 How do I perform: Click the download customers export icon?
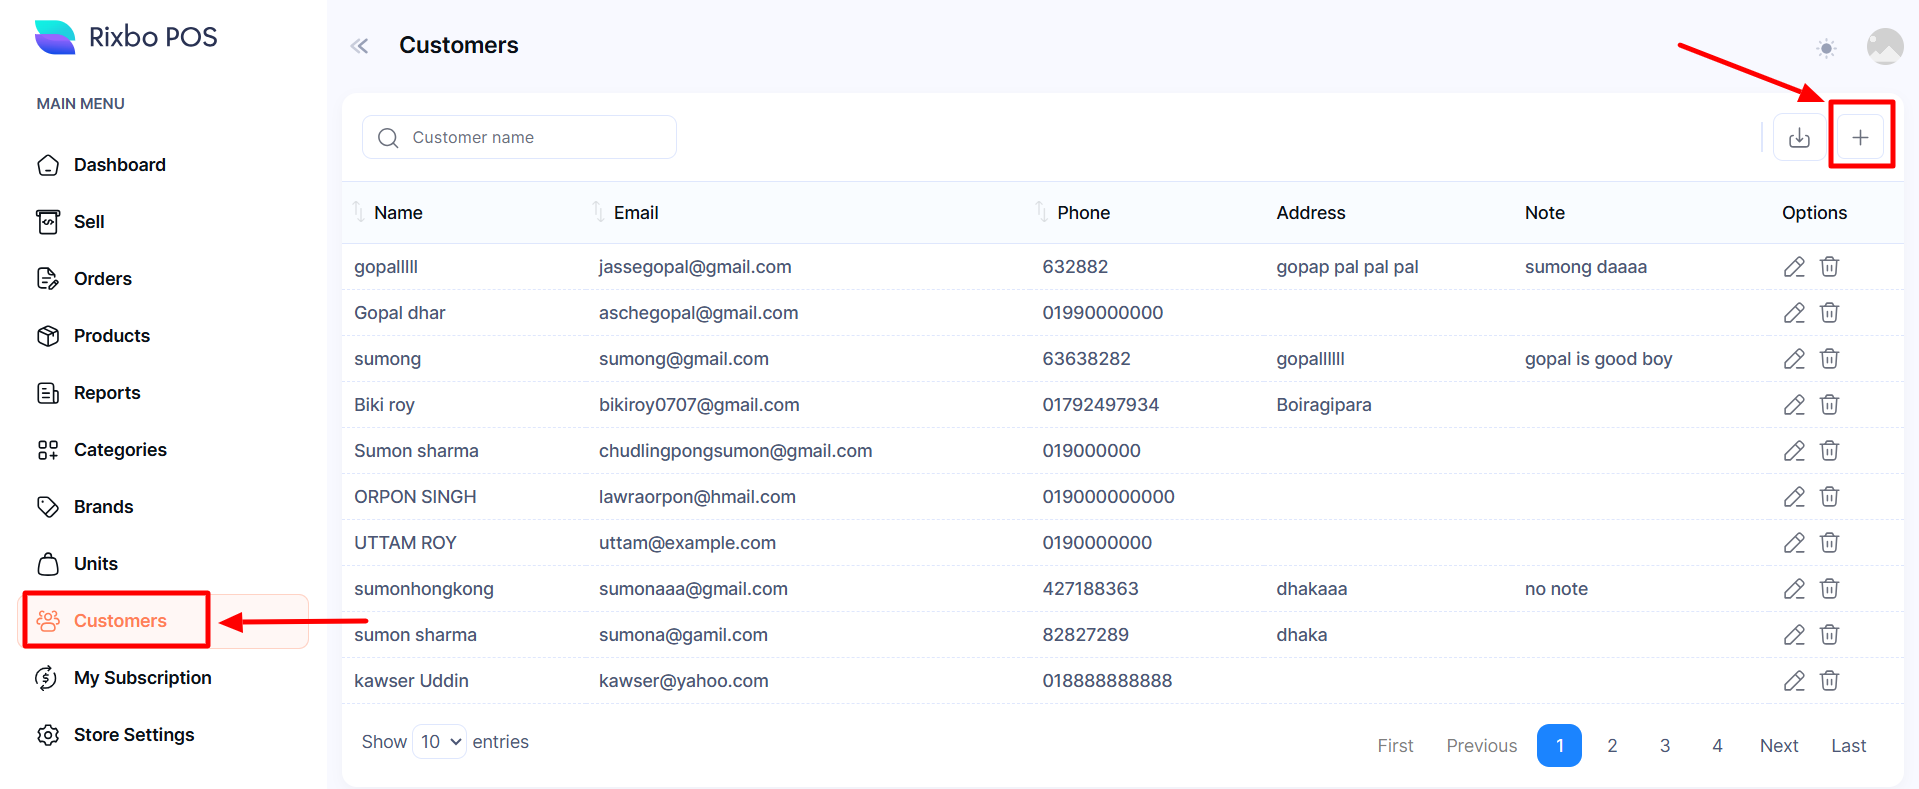pos(1798,137)
